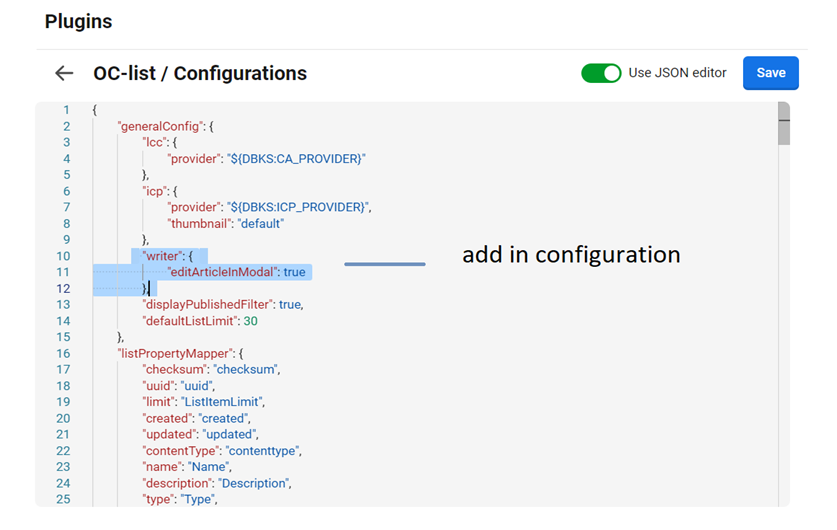Click the Plugins page heading
The height and width of the screenshot is (530, 837).
click(78, 21)
